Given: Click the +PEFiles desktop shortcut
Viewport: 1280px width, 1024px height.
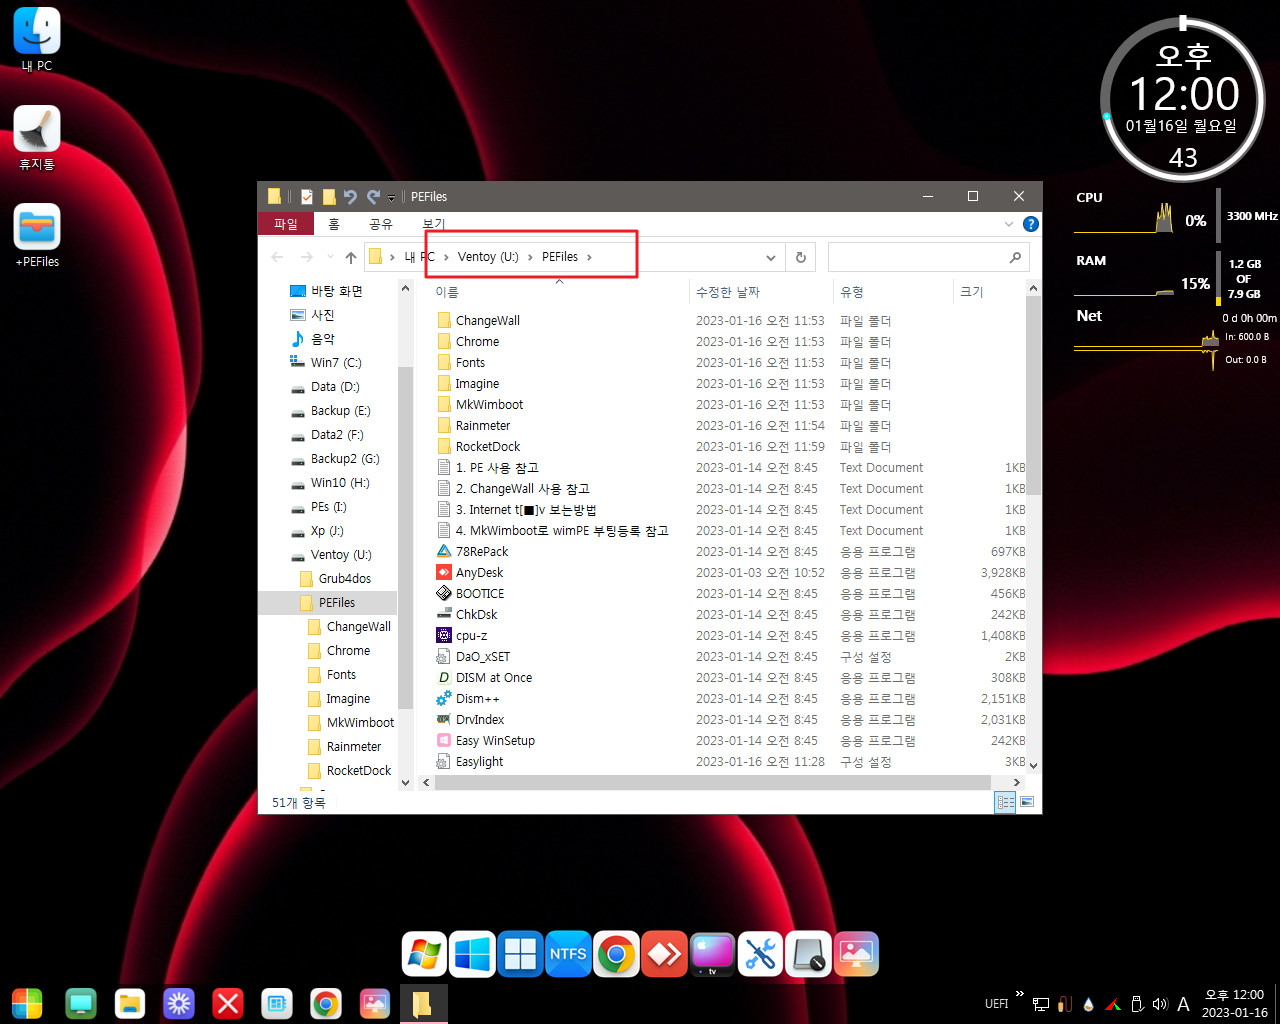Looking at the screenshot, I should click(37, 236).
